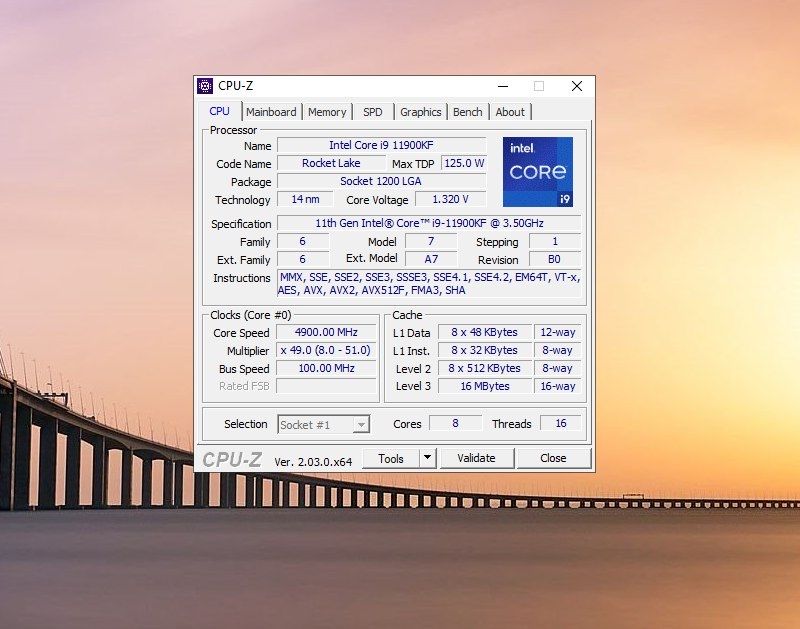Click the Level 3 16-way cell
This screenshot has width=800, height=629.
(x=558, y=386)
